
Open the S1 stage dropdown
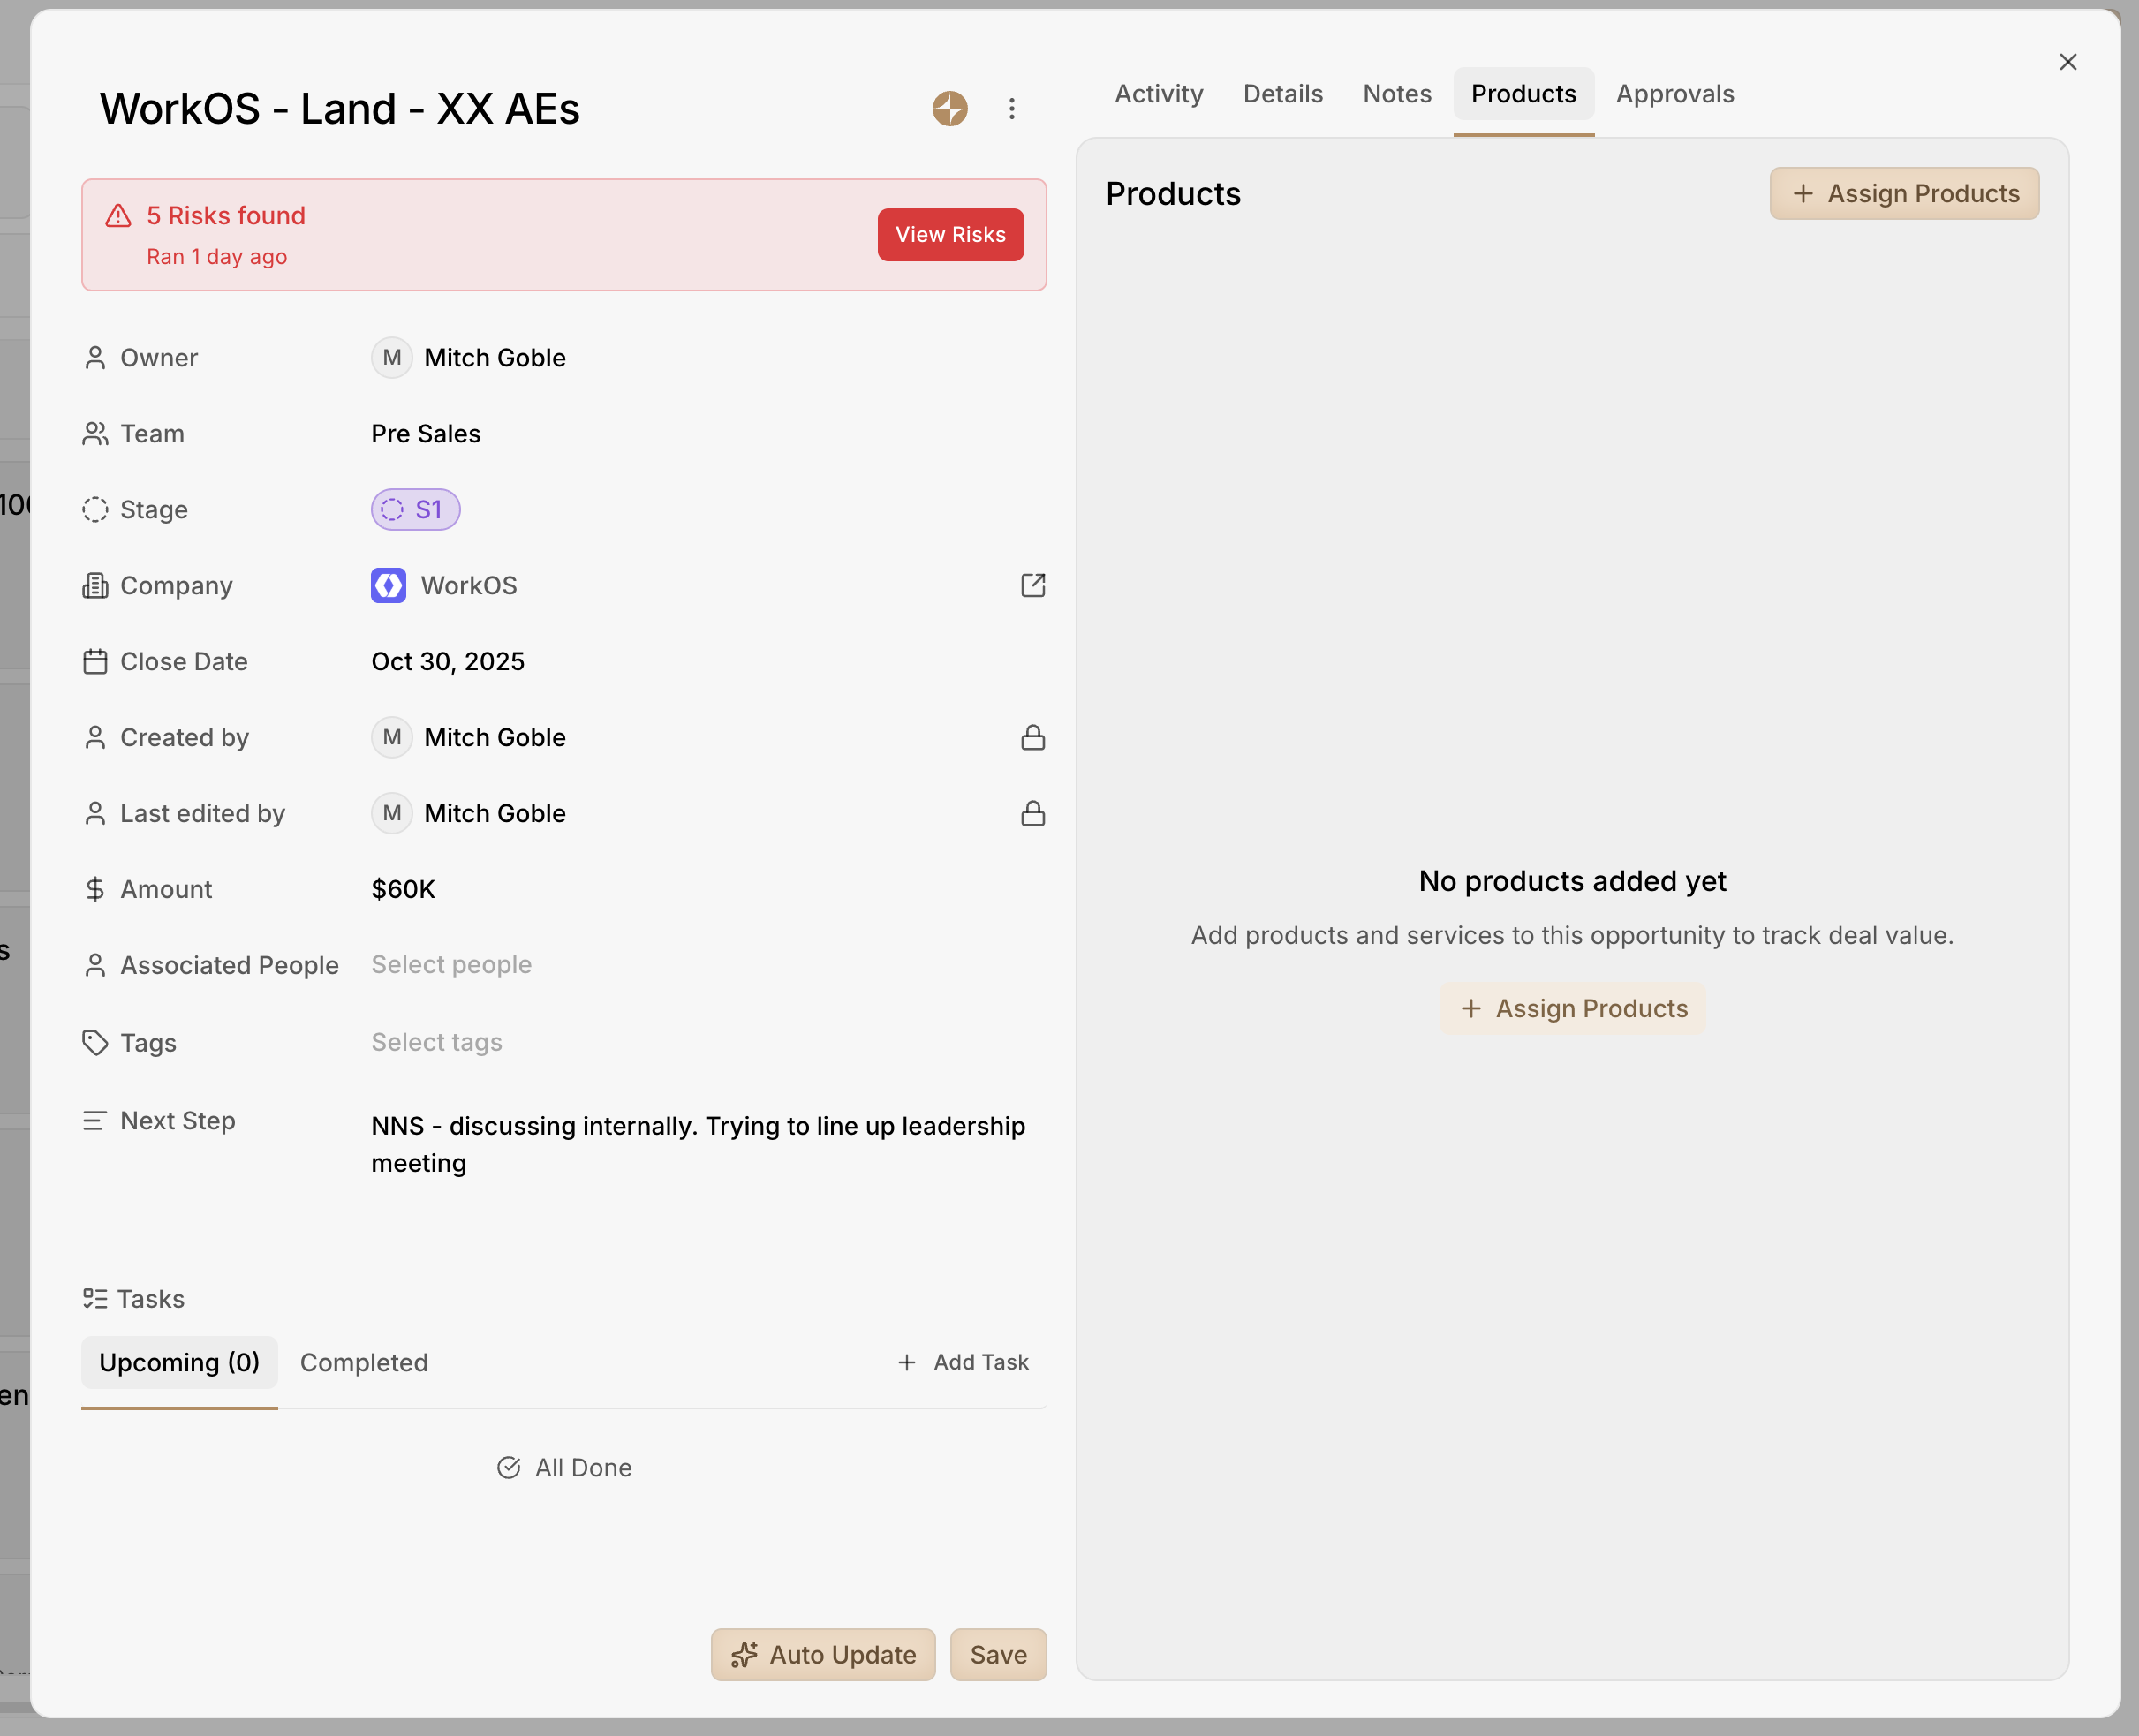click(x=415, y=509)
